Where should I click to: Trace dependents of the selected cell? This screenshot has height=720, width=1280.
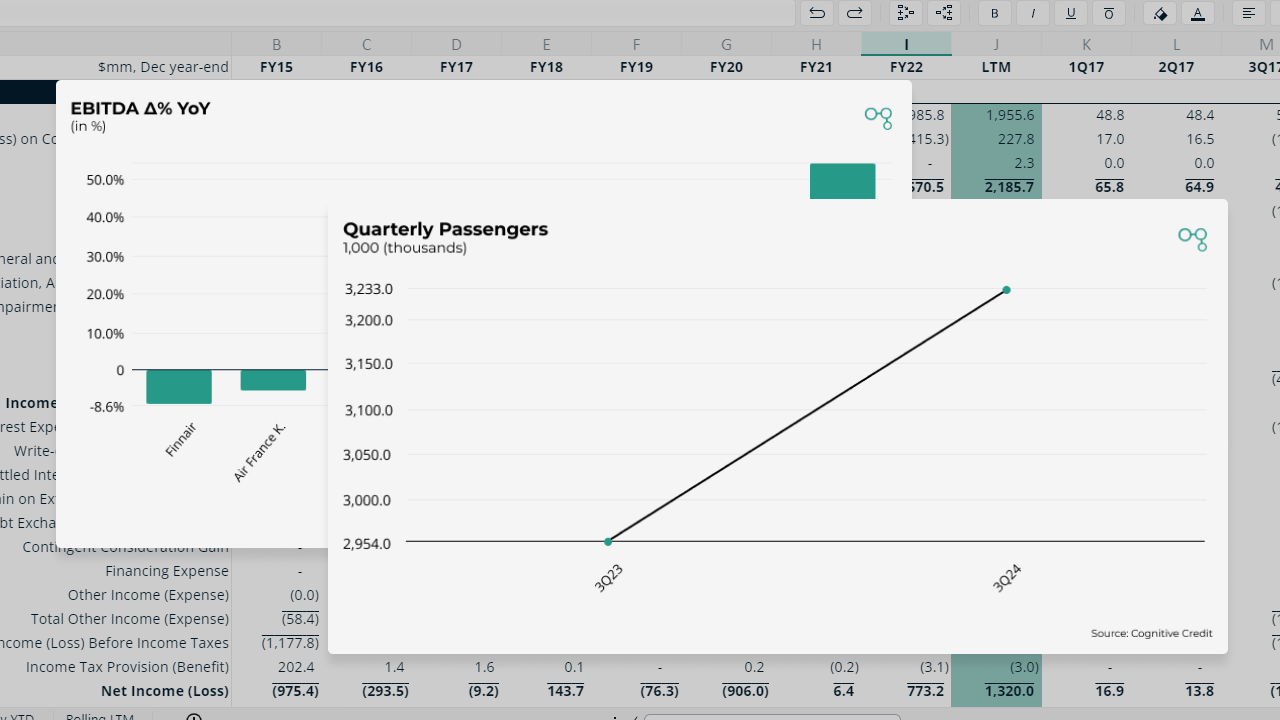944,13
